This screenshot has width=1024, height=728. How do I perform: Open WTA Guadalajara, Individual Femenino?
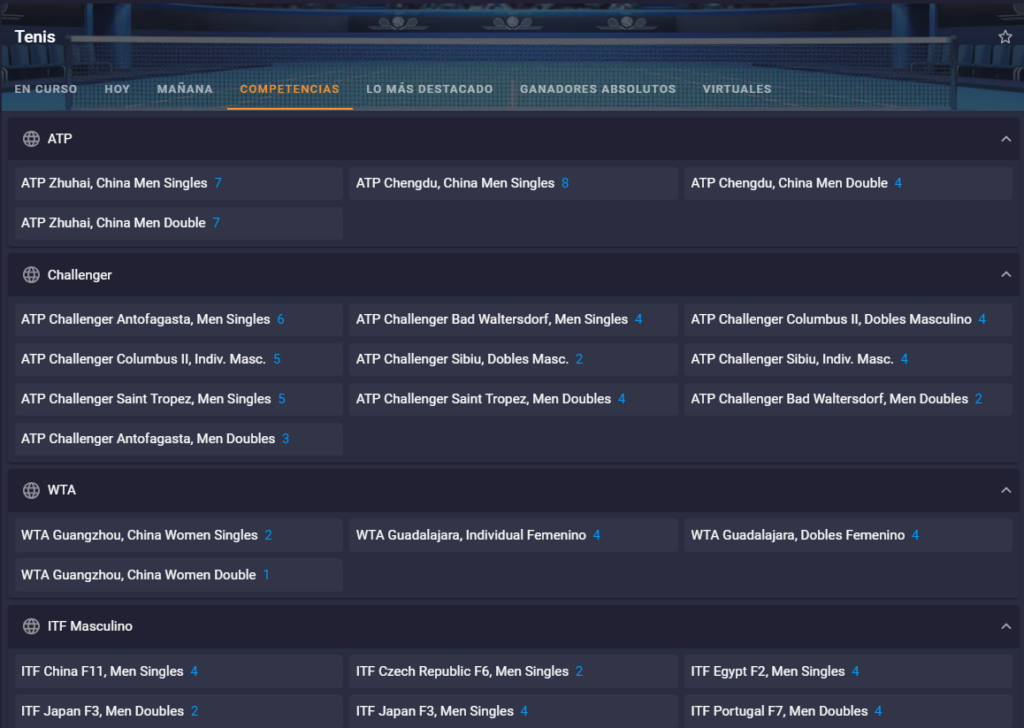coord(513,535)
